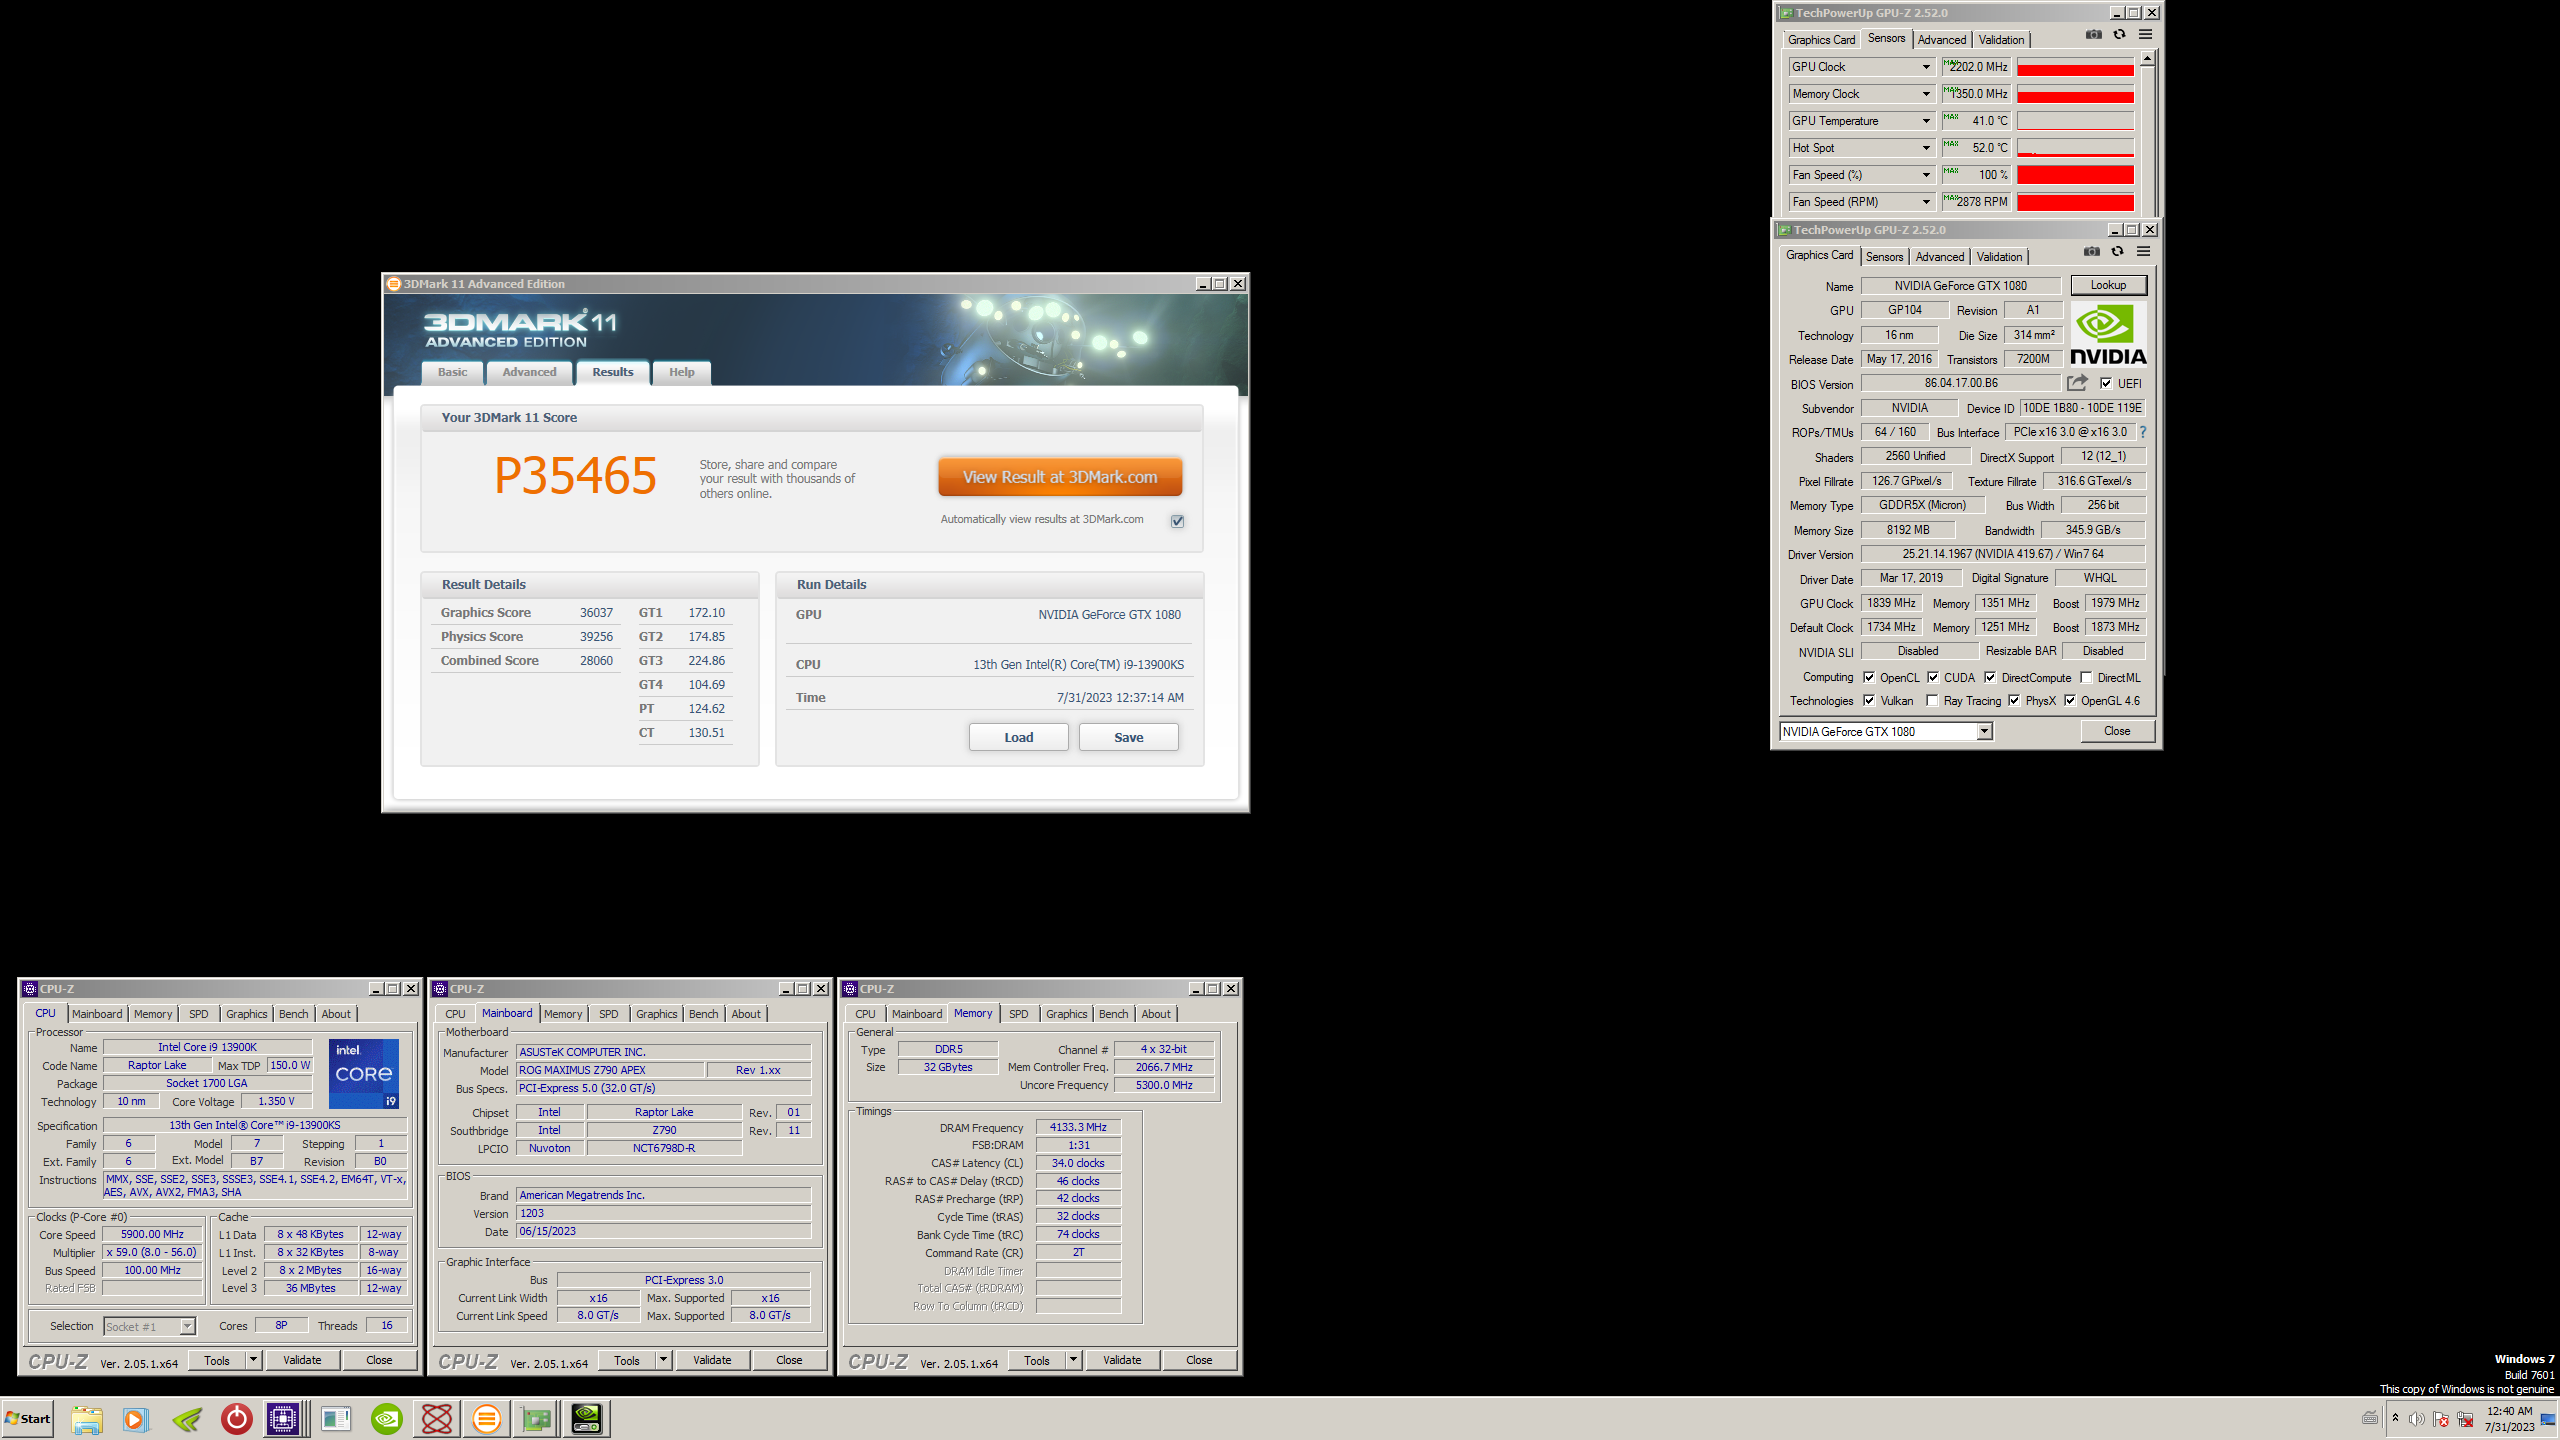
Task: Open the Help tab in 3DMark 11
Action: pos(681,372)
